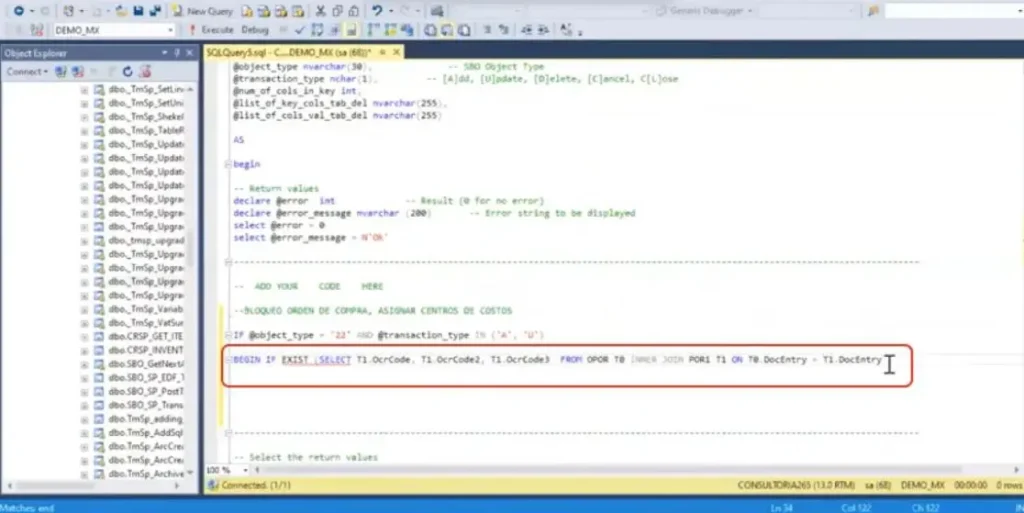Image resolution: width=1024 pixels, height=513 pixels.
Task: Click the Copy icon in toolbar
Action: point(337,11)
